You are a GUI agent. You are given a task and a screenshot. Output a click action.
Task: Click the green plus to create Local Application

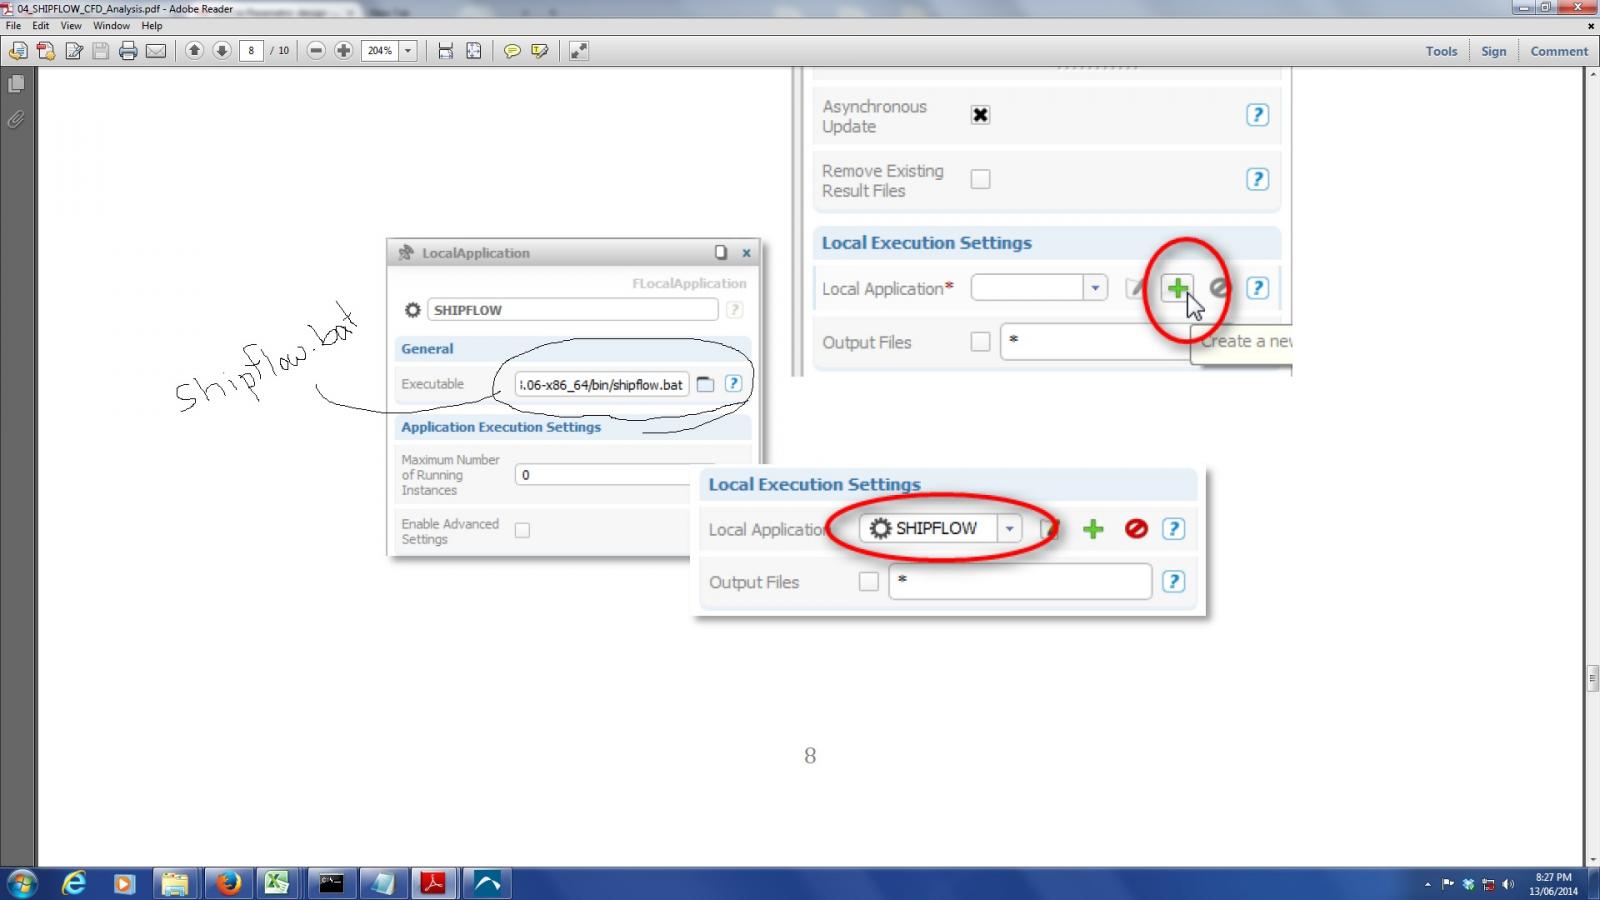(x=1178, y=287)
